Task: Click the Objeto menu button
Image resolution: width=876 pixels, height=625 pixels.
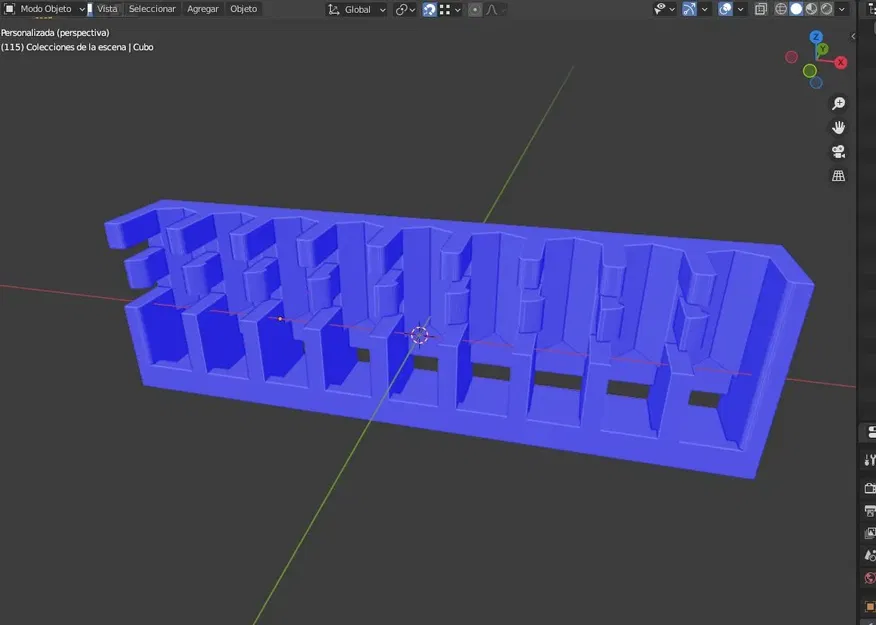Action: pyautogui.click(x=244, y=9)
